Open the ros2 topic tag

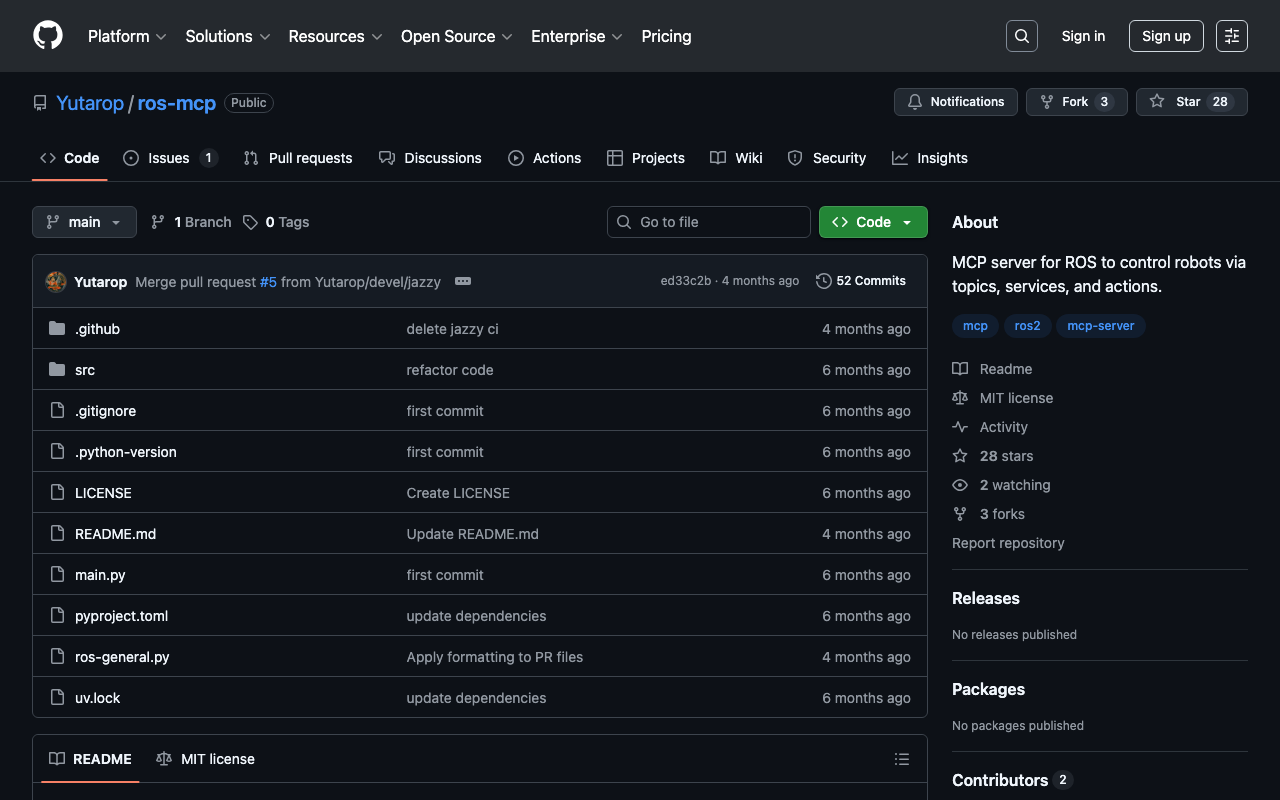pos(1027,326)
